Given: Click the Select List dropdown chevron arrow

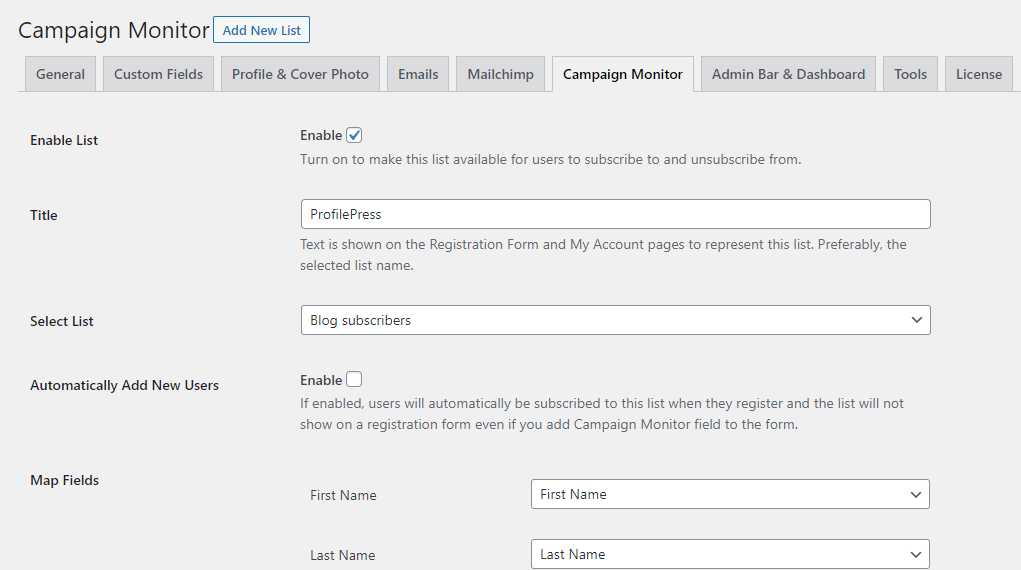Looking at the screenshot, I should pos(916,321).
